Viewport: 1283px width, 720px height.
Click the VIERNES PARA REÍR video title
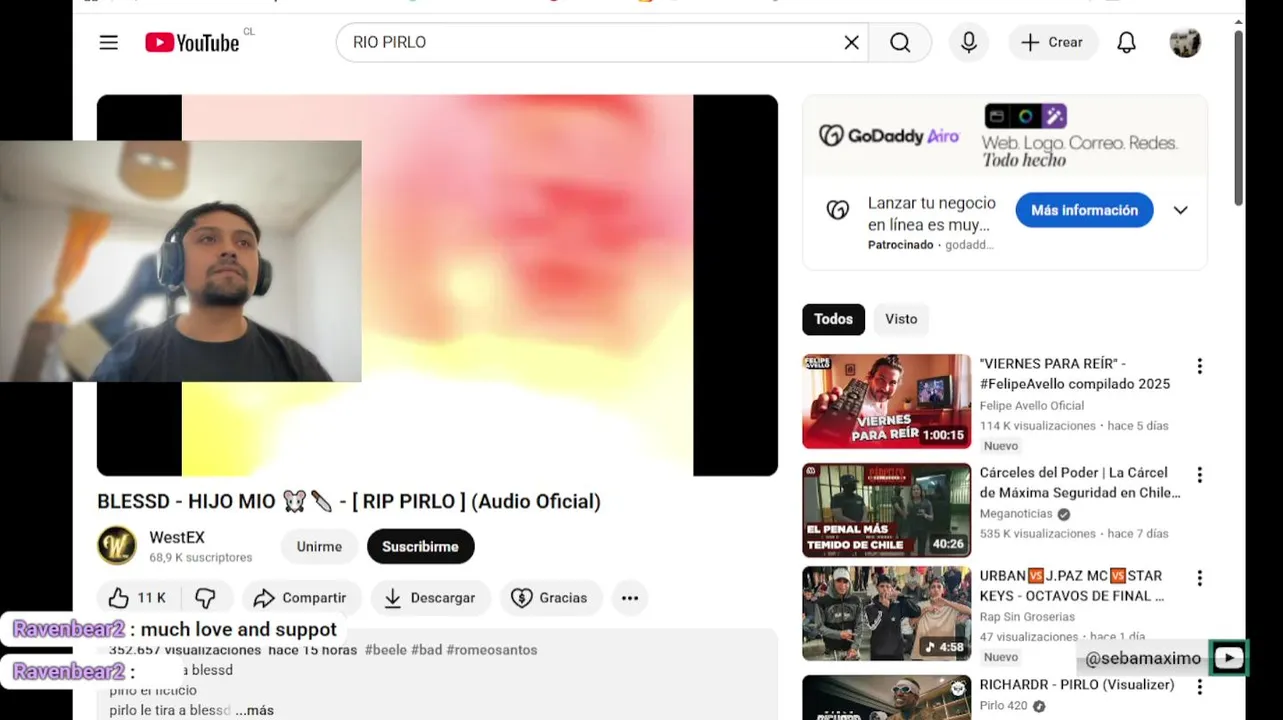pos(1075,374)
